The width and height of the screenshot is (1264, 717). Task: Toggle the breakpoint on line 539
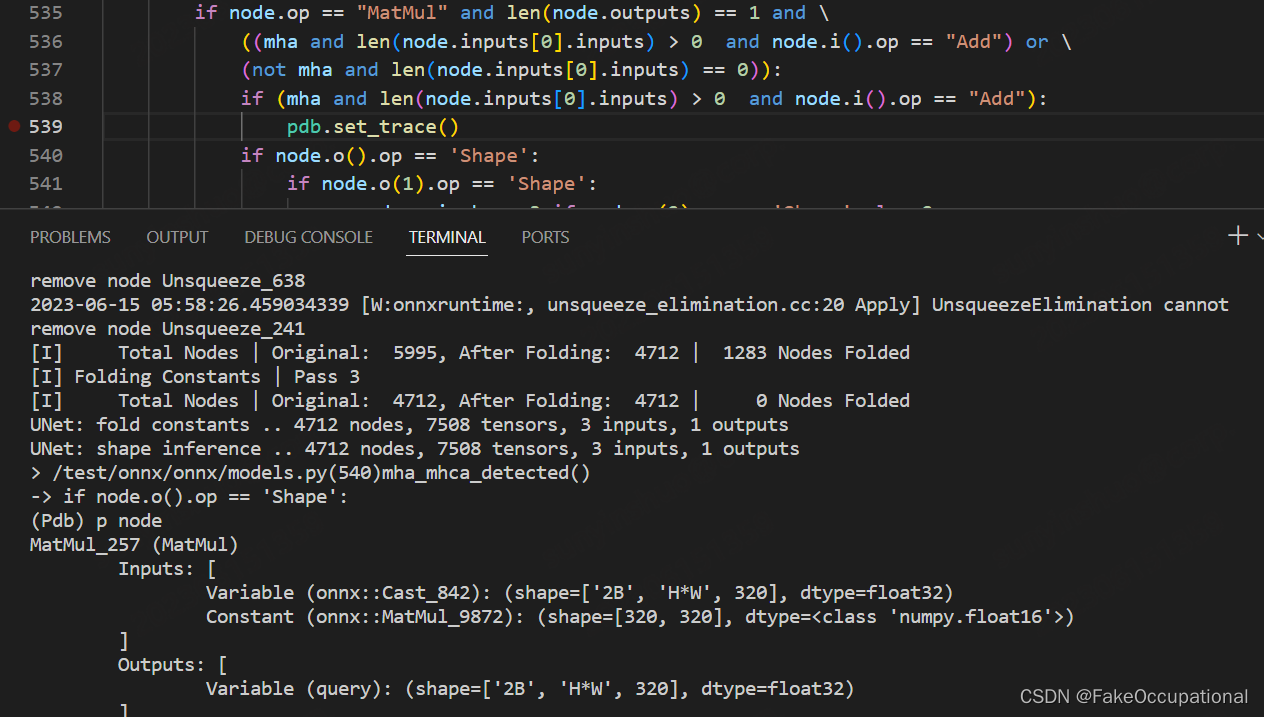coord(14,127)
